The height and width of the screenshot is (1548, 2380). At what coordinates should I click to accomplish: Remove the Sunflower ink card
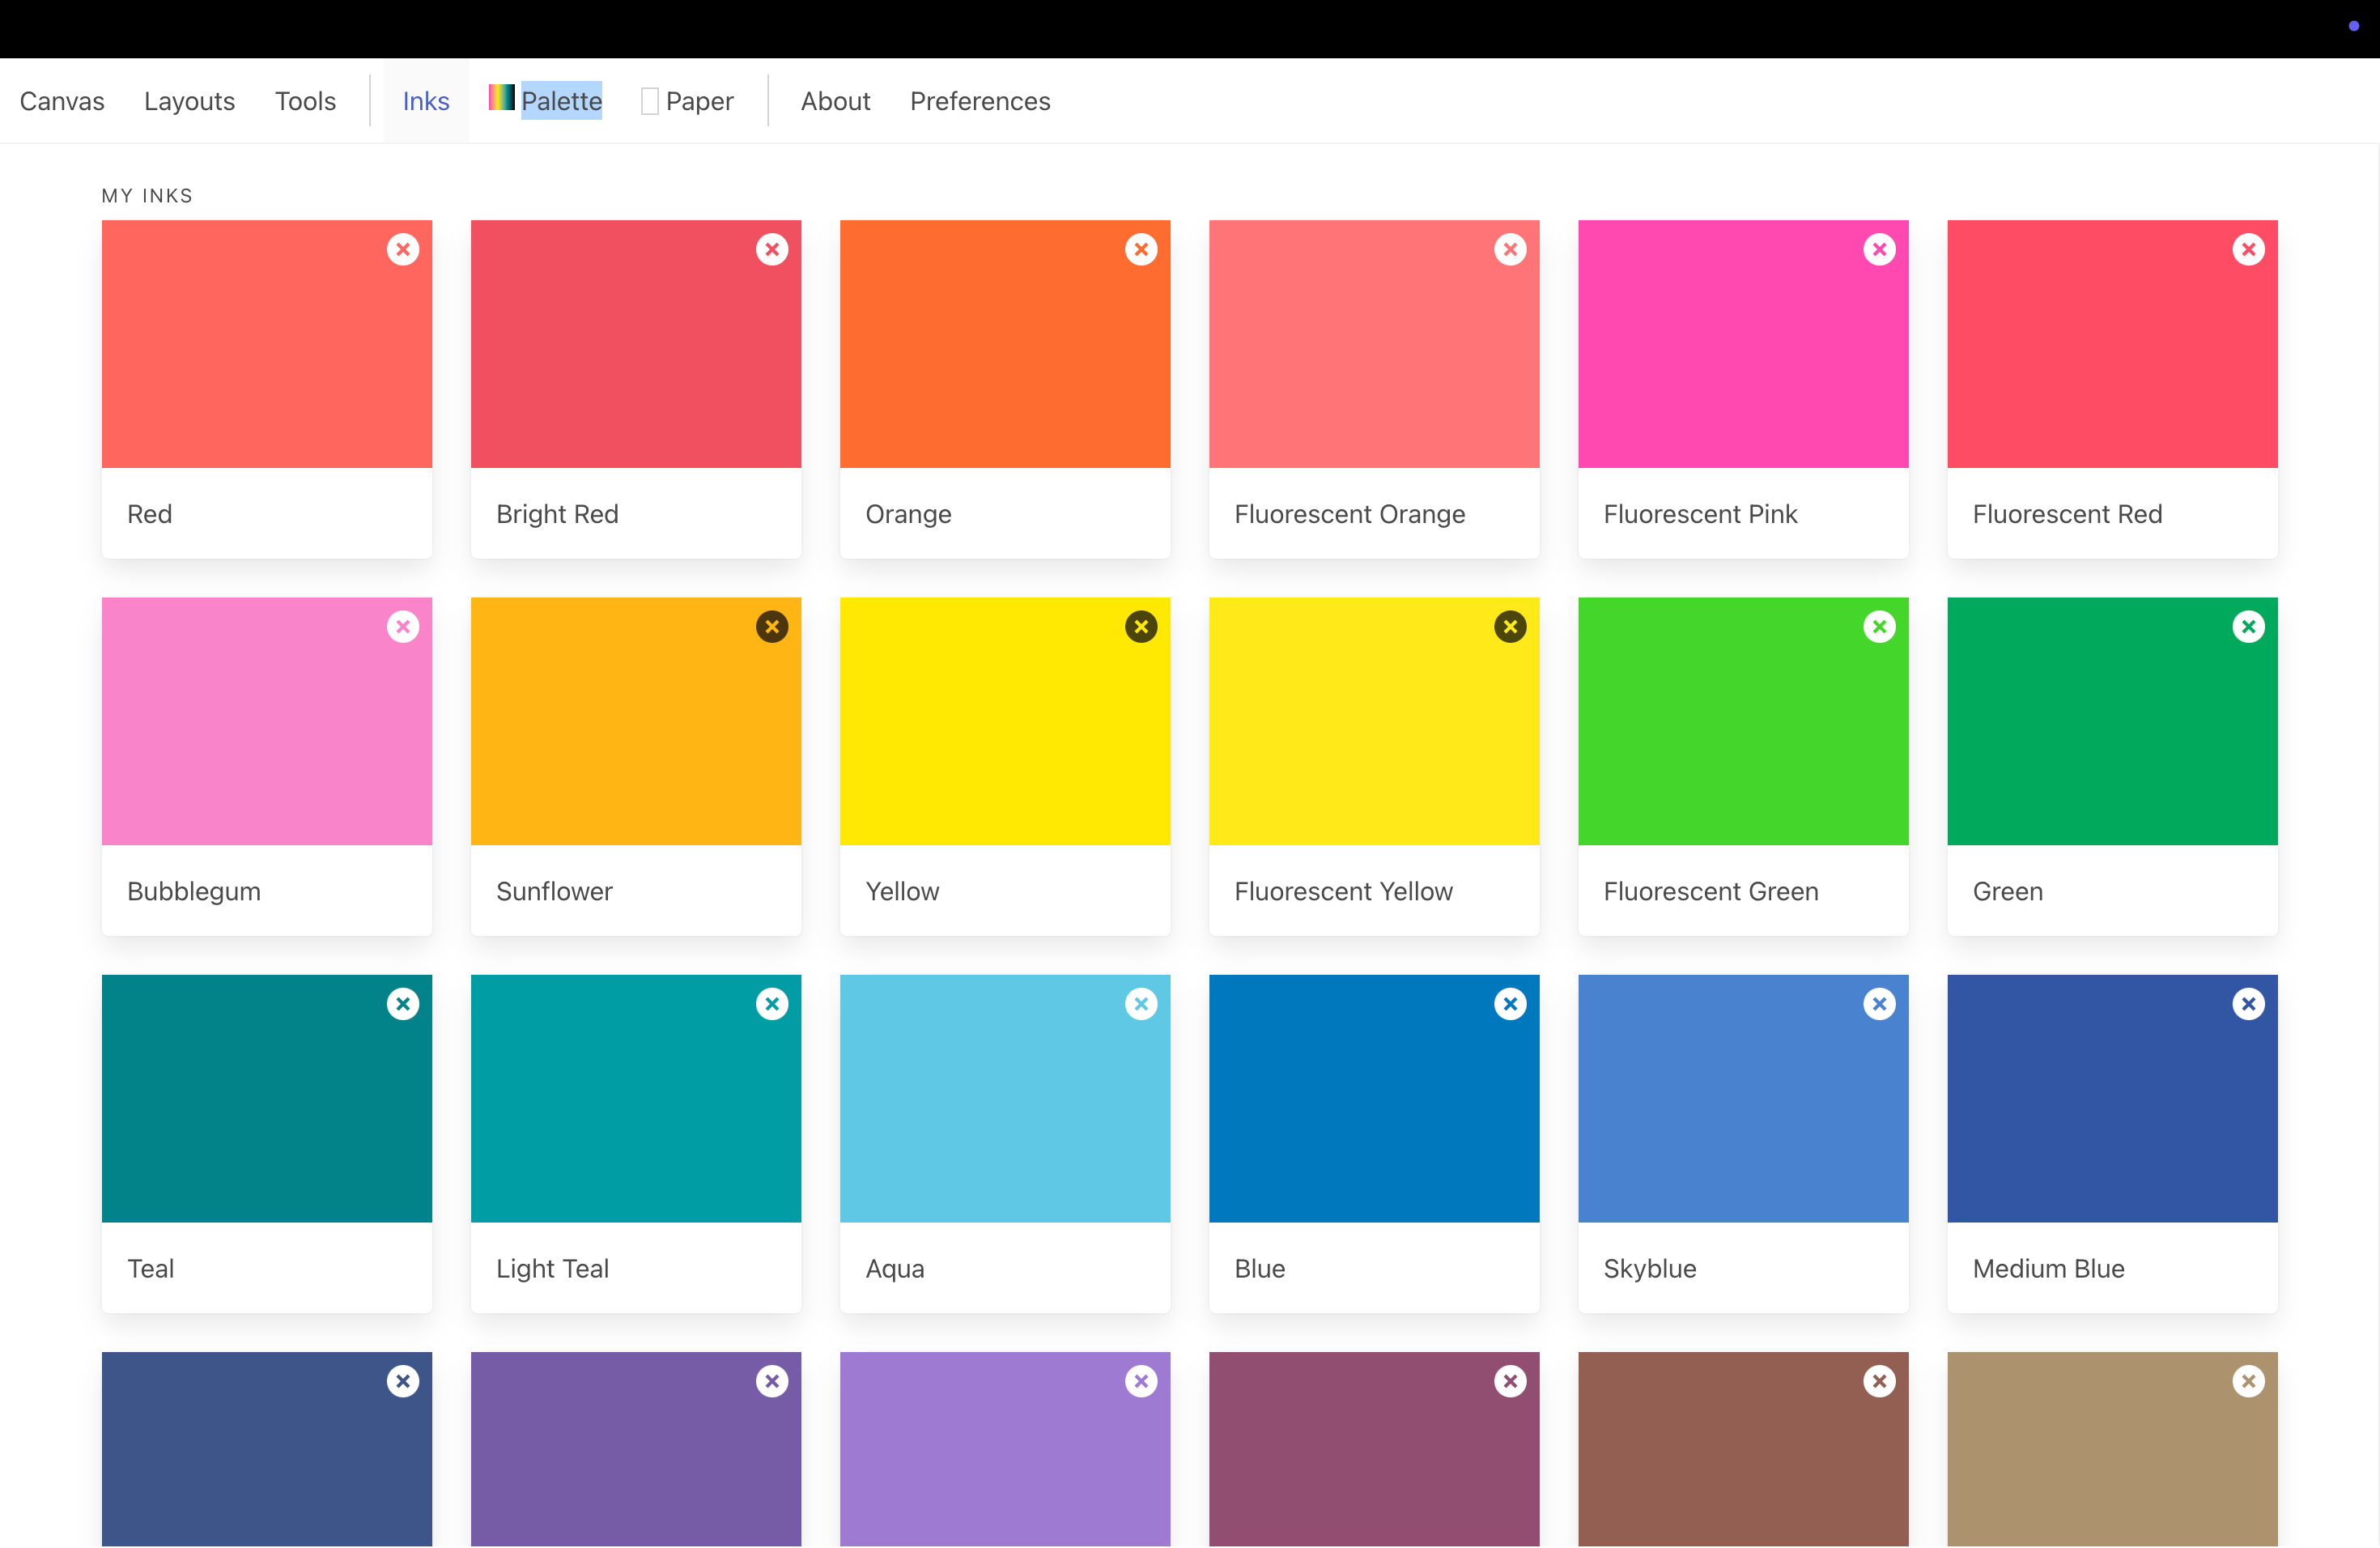tap(772, 627)
